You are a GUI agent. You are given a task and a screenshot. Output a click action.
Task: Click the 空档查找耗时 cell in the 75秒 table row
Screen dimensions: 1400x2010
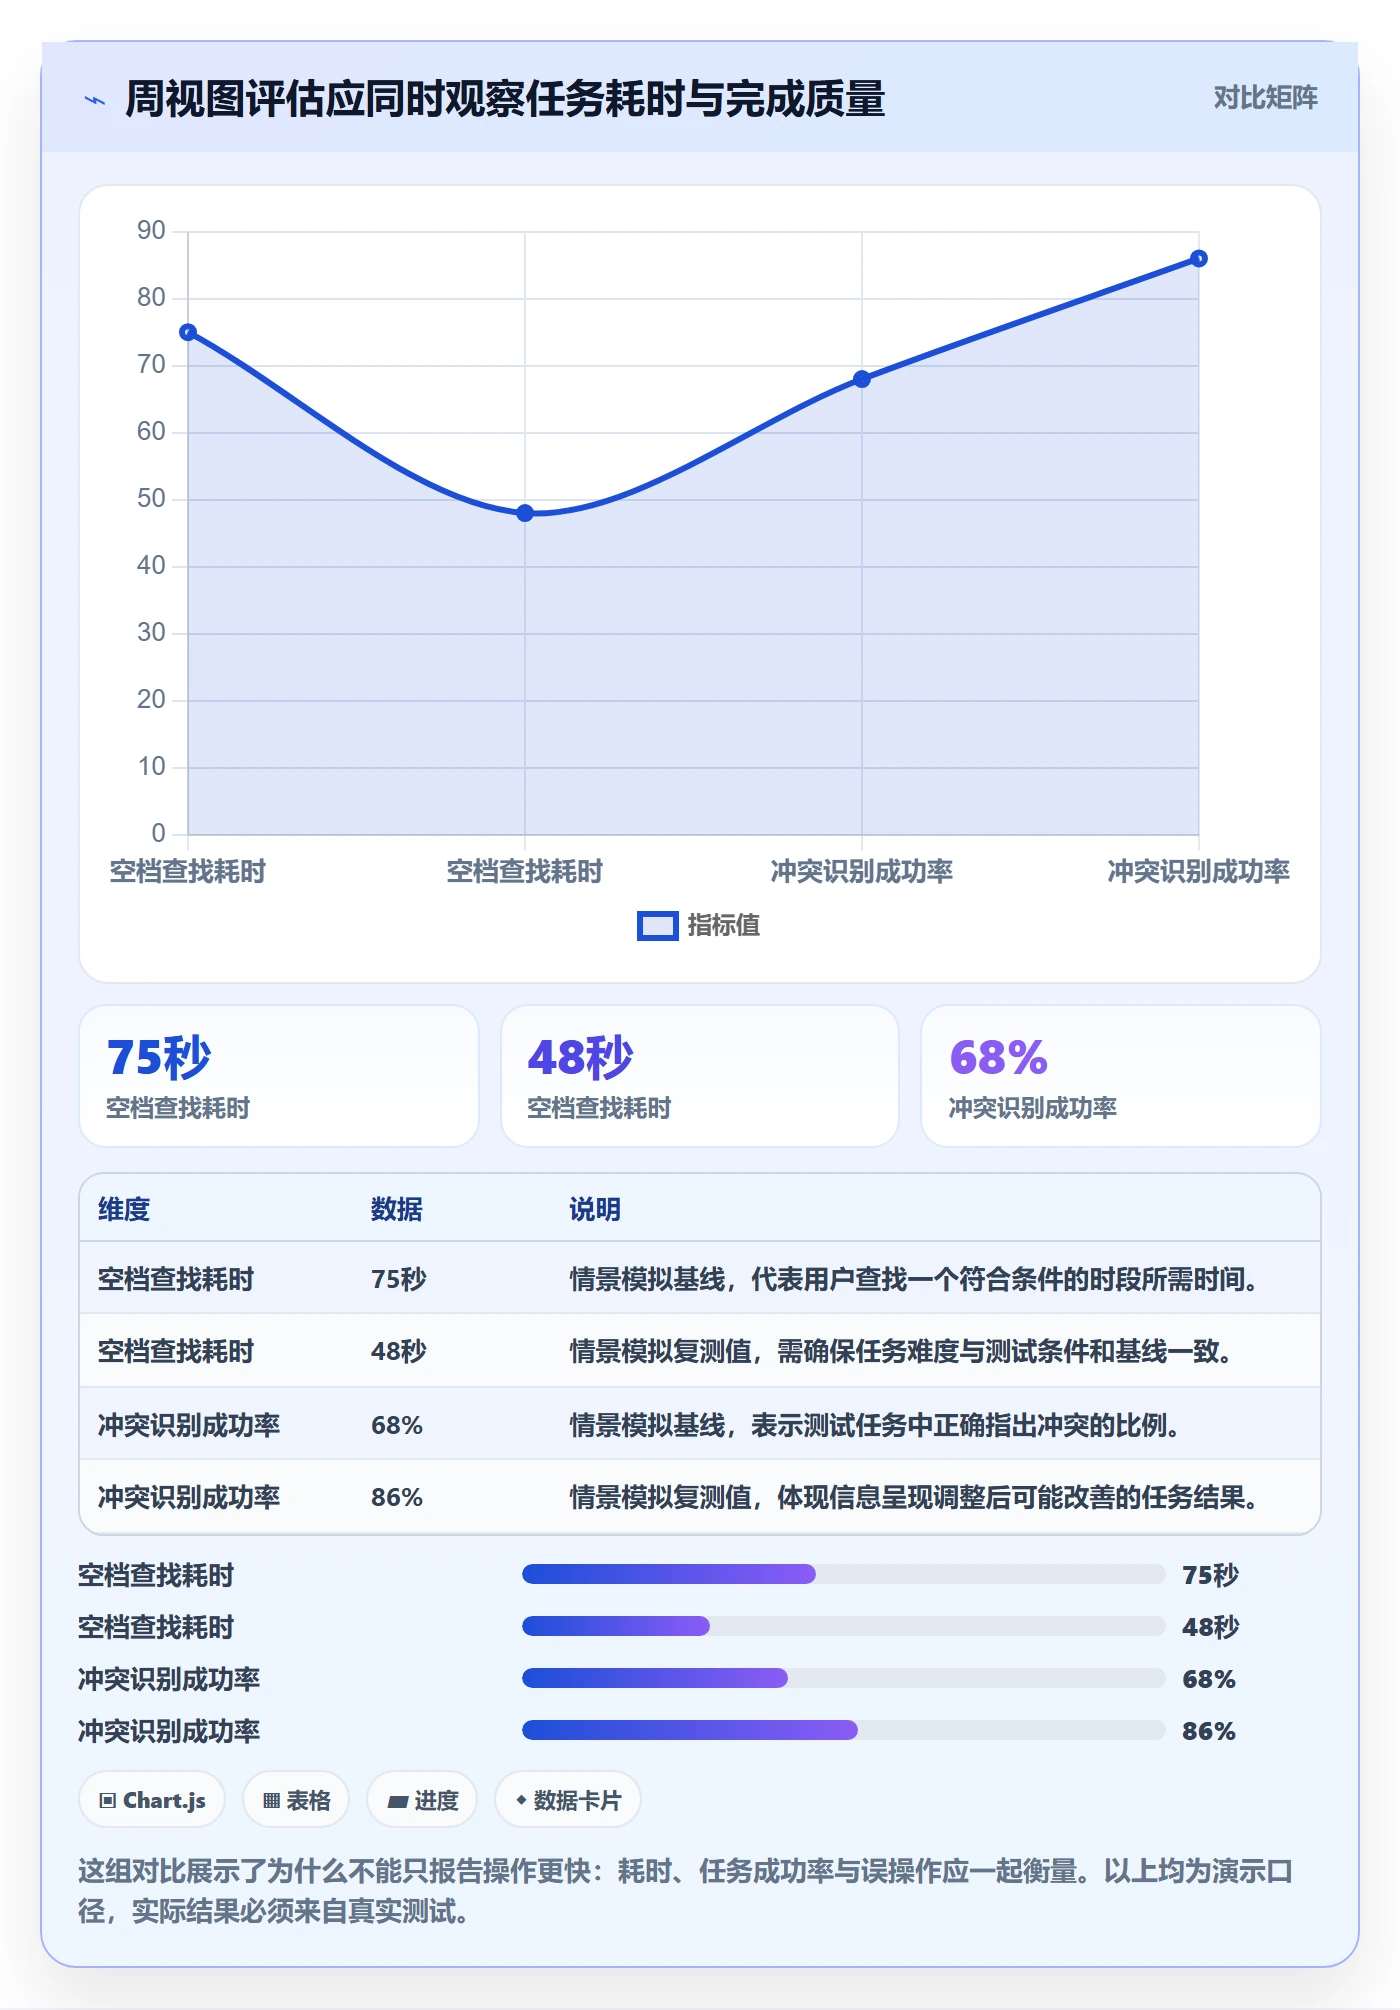point(176,1279)
